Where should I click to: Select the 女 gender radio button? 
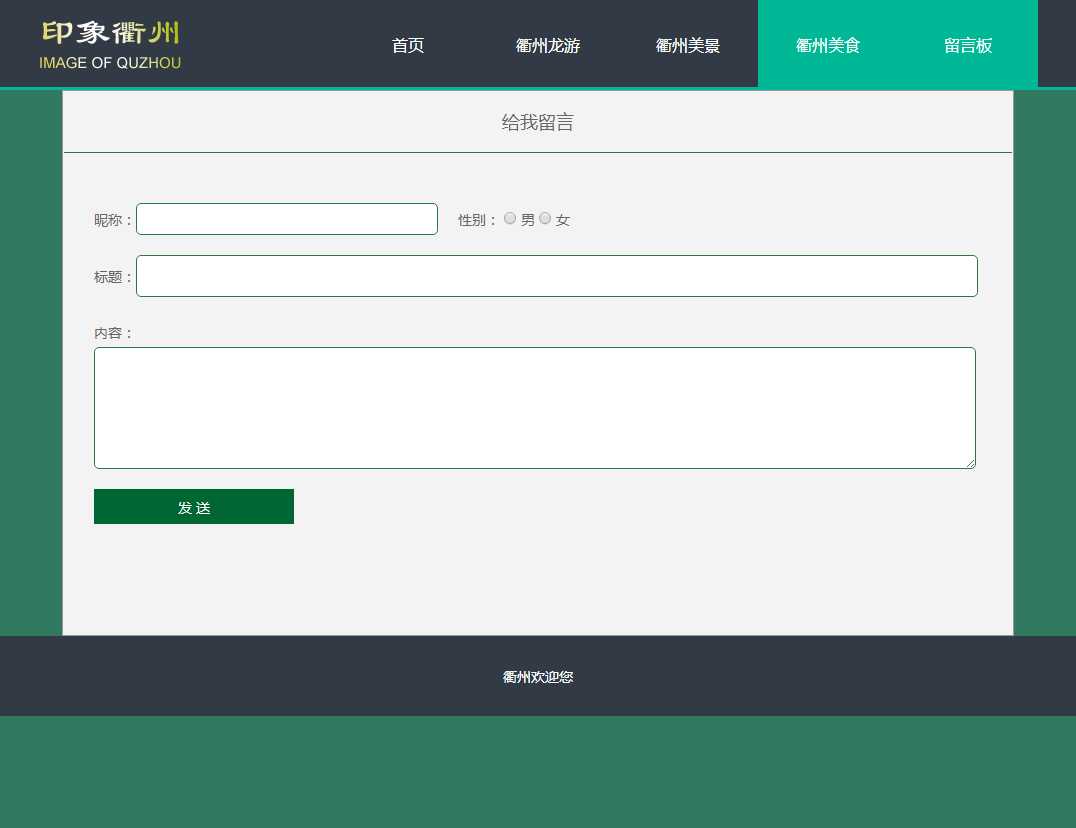[545, 218]
